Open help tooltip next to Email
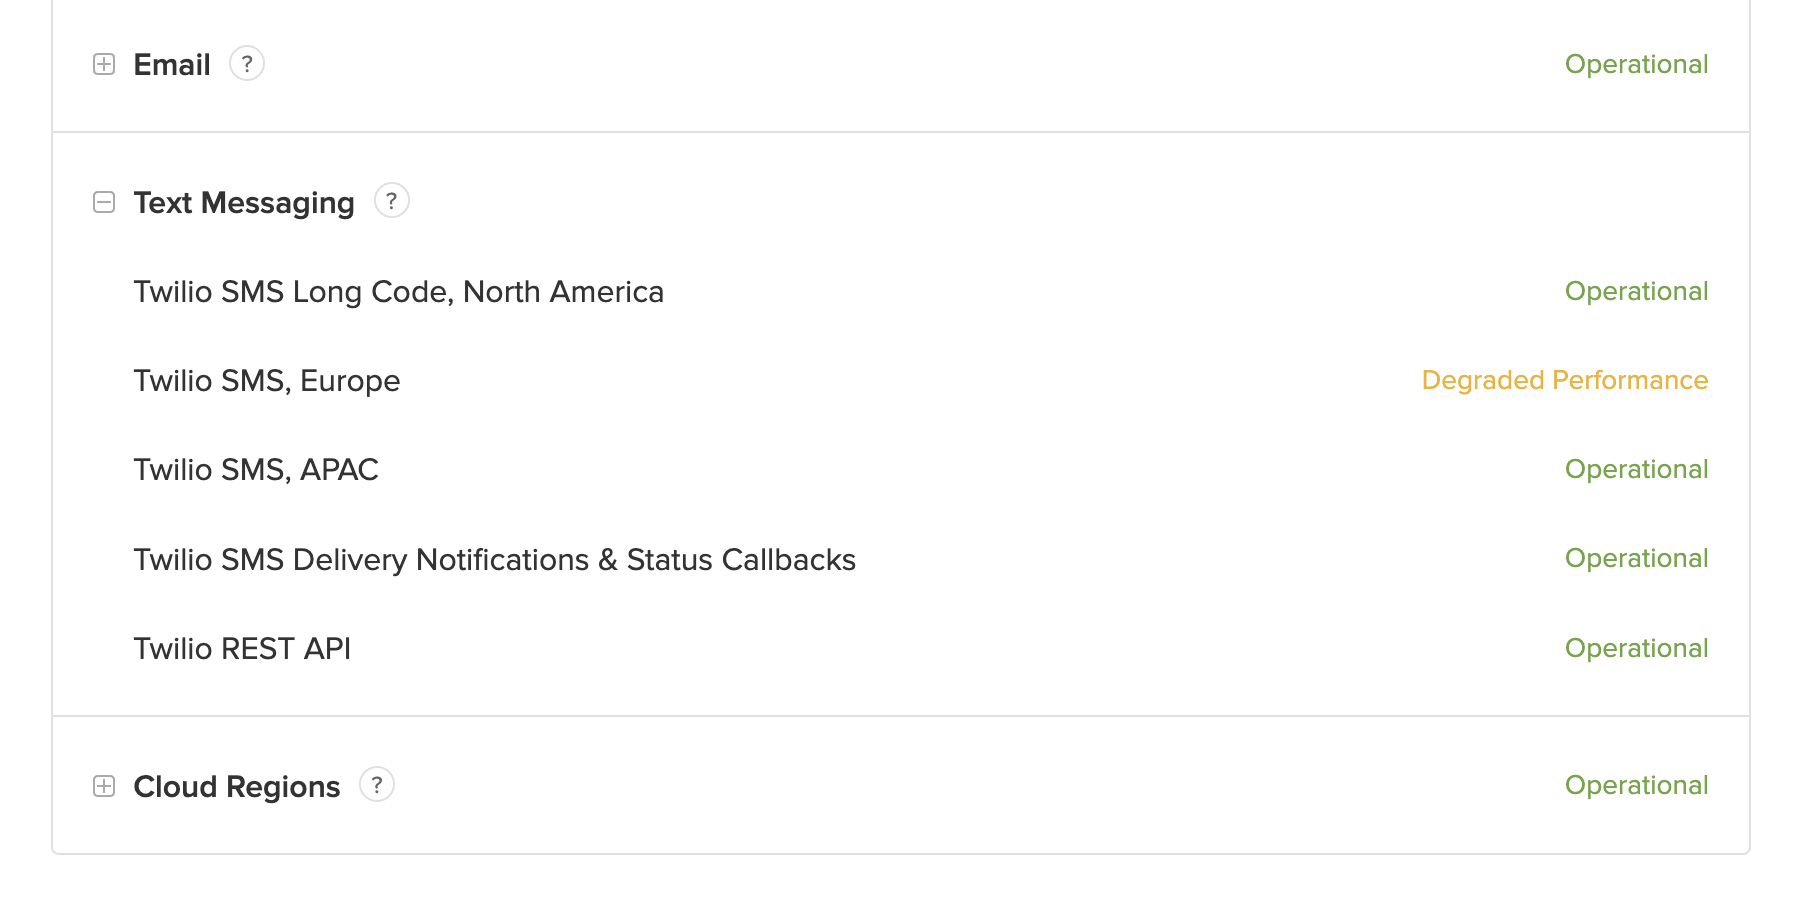Screen dimensions: 1820x922 [247, 64]
